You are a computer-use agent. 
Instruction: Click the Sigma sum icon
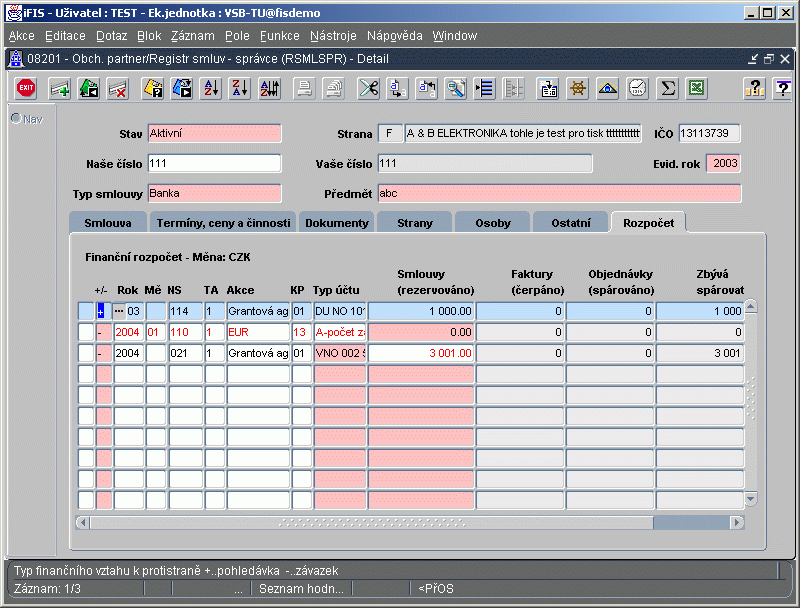click(x=668, y=88)
